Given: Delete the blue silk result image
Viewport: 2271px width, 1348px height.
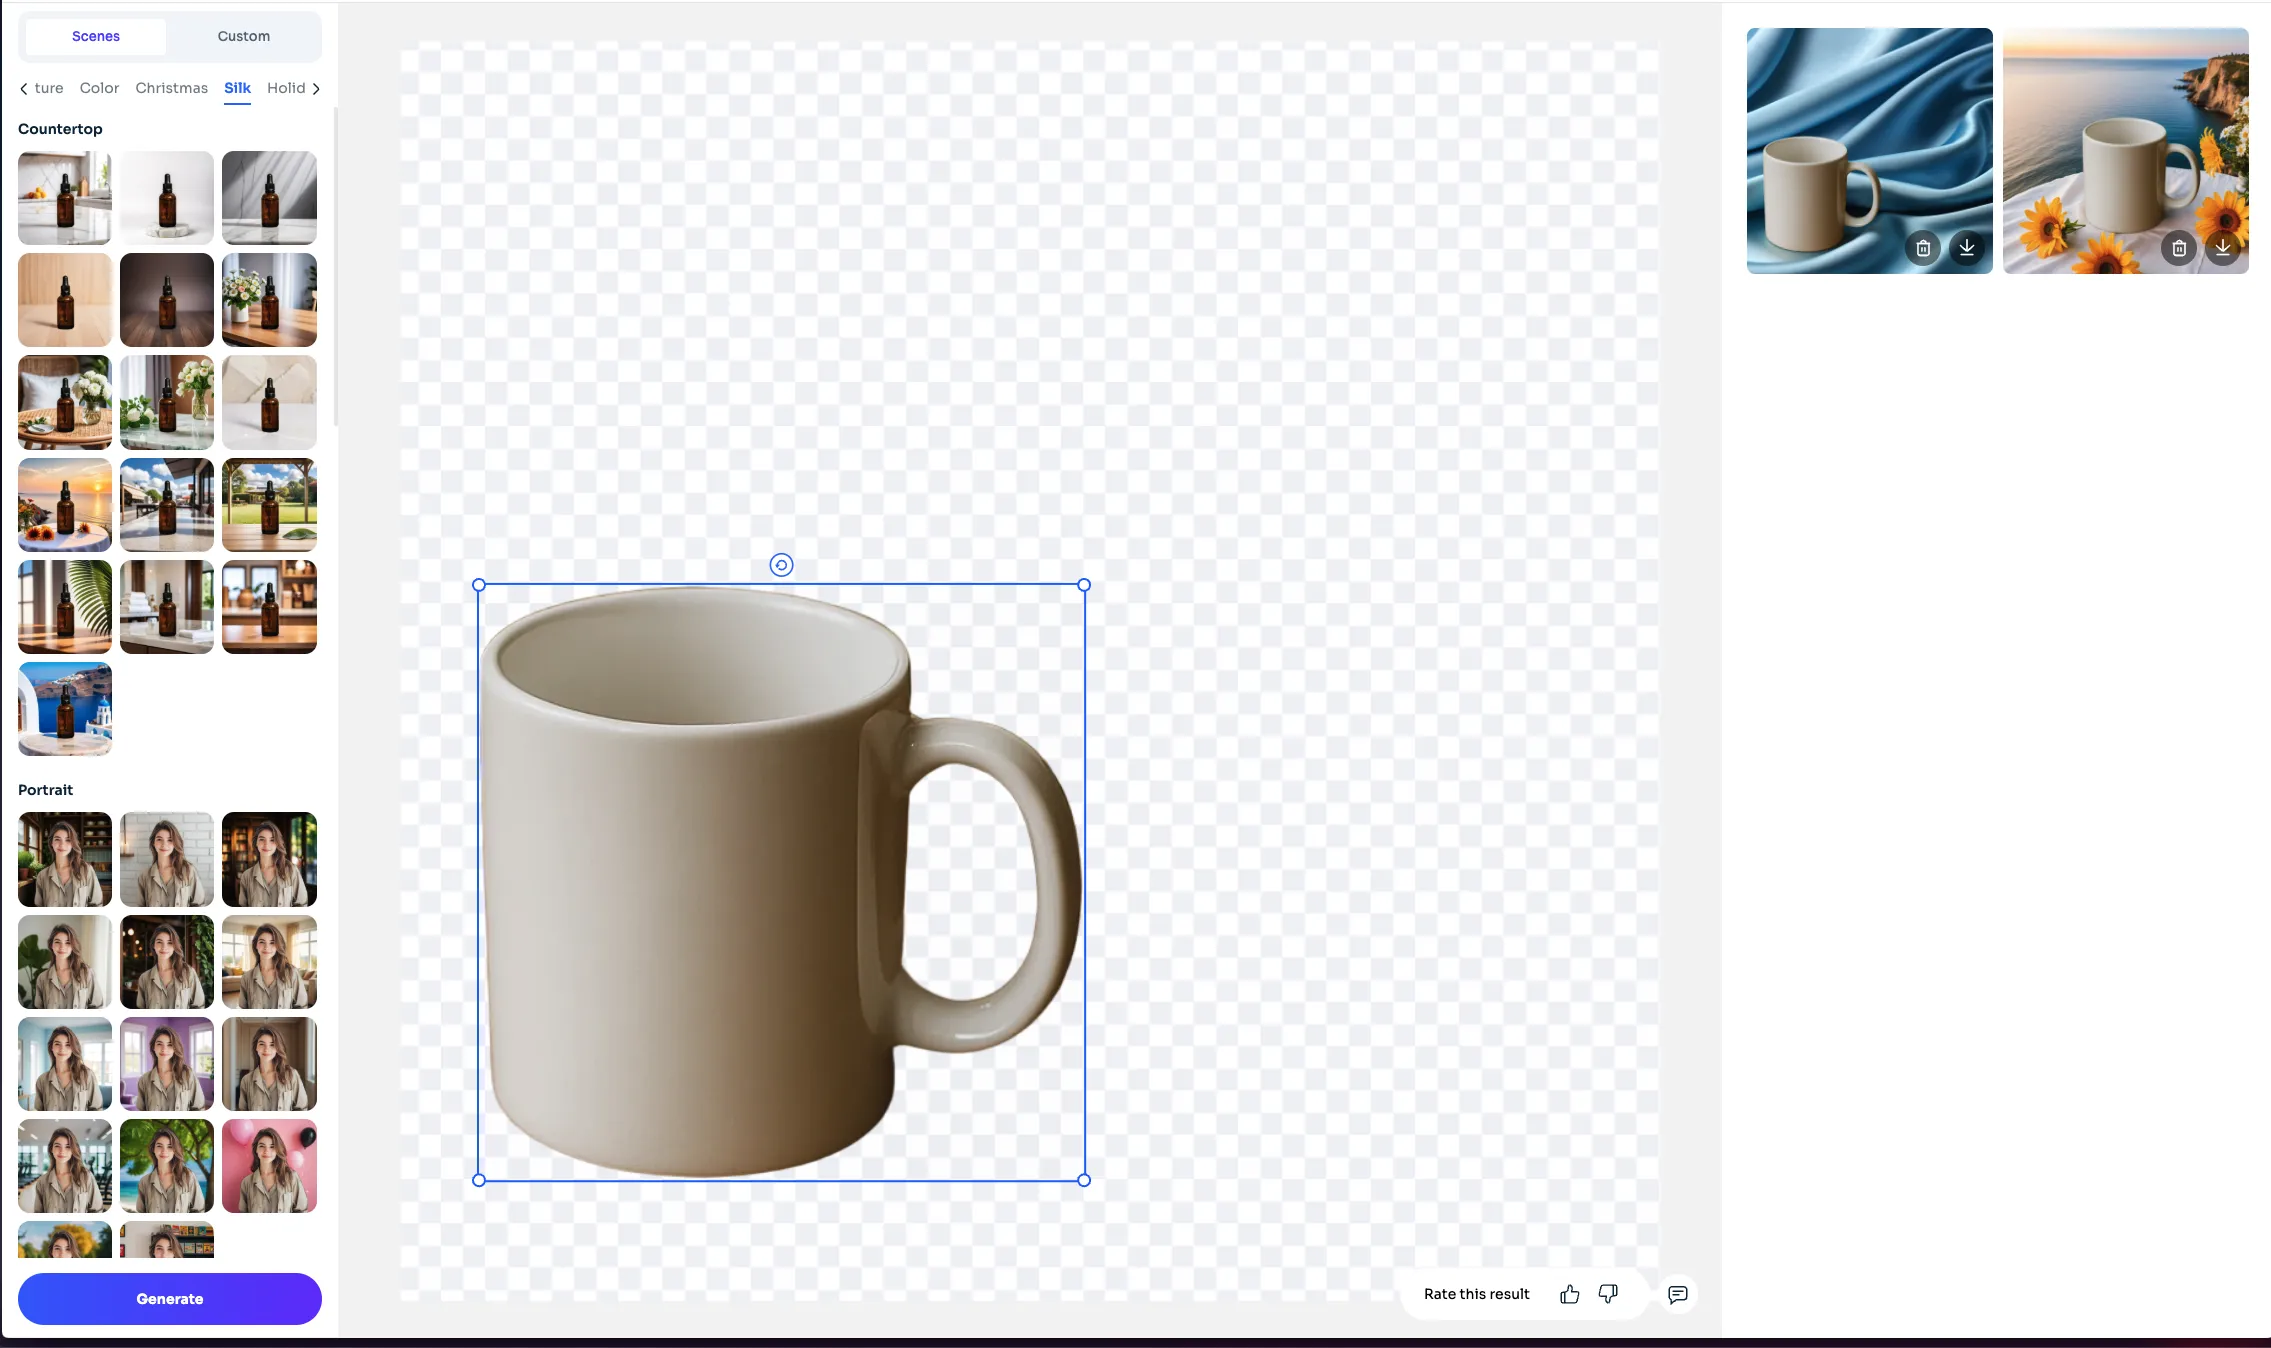Looking at the screenshot, I should [x=1923, y=248].
